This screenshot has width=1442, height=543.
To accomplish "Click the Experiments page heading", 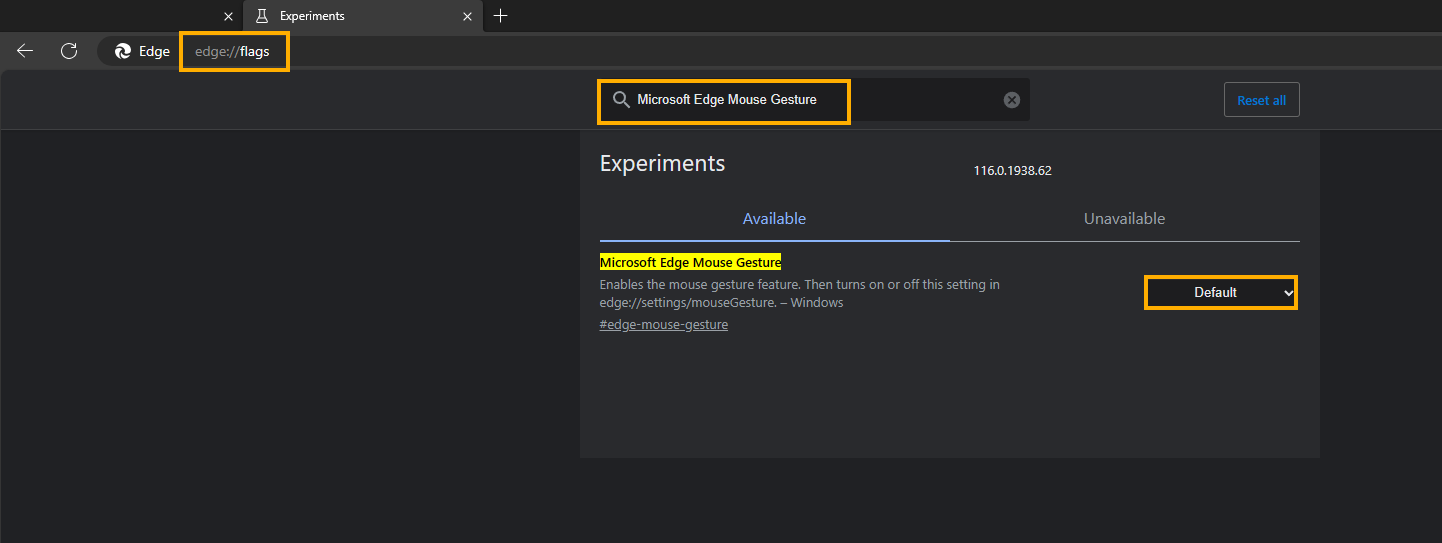I will pyautogui.click(x=662, y=164).
